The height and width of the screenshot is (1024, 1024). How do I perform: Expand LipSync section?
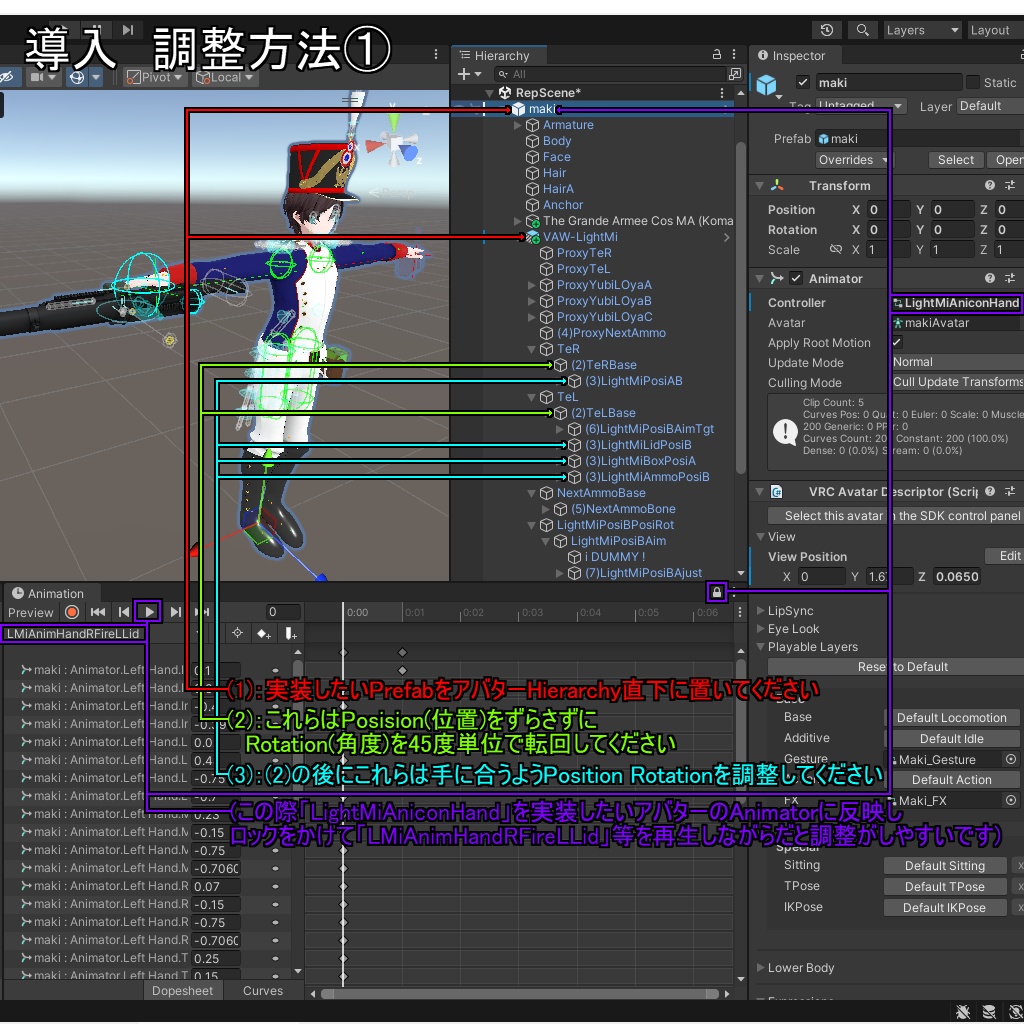pos(760,611)
